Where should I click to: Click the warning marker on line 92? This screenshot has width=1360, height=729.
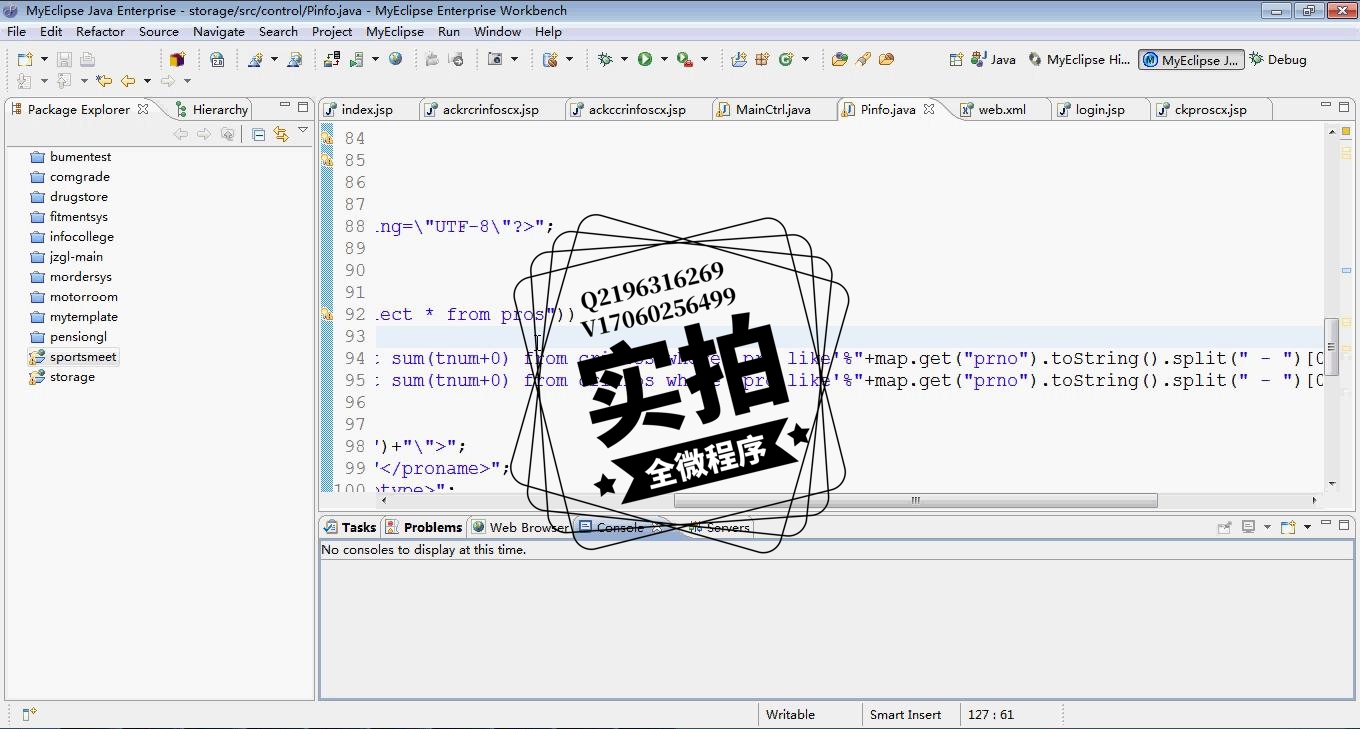327,314
